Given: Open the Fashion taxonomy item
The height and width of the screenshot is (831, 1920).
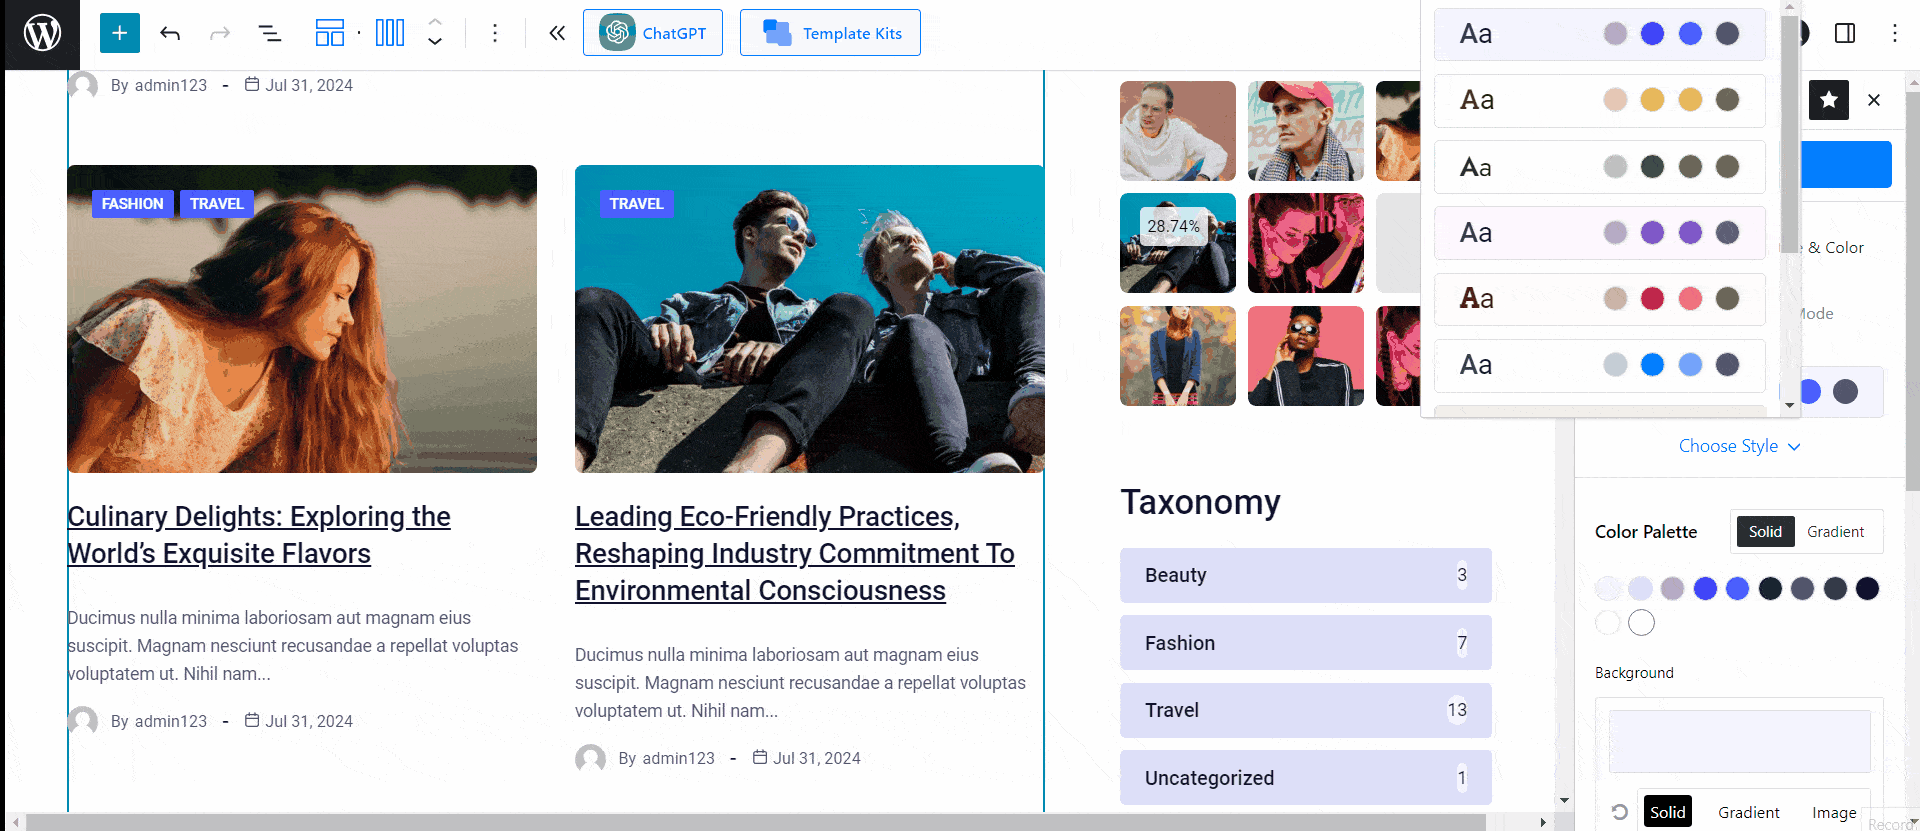Looking at the screenshot, I should 1305,643.
